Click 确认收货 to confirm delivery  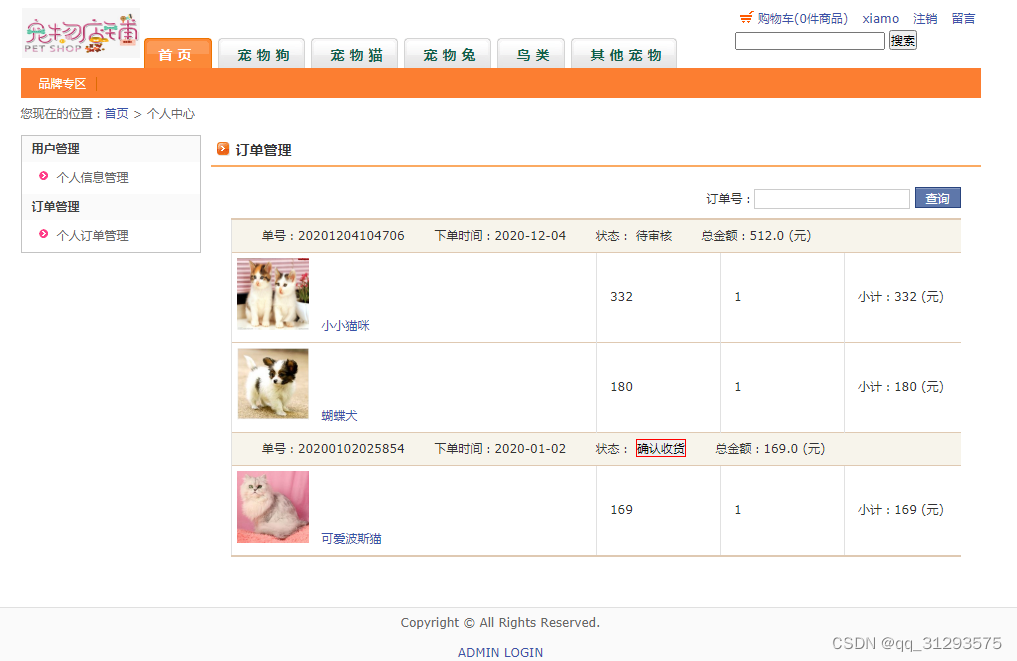[x=660, y=448]
